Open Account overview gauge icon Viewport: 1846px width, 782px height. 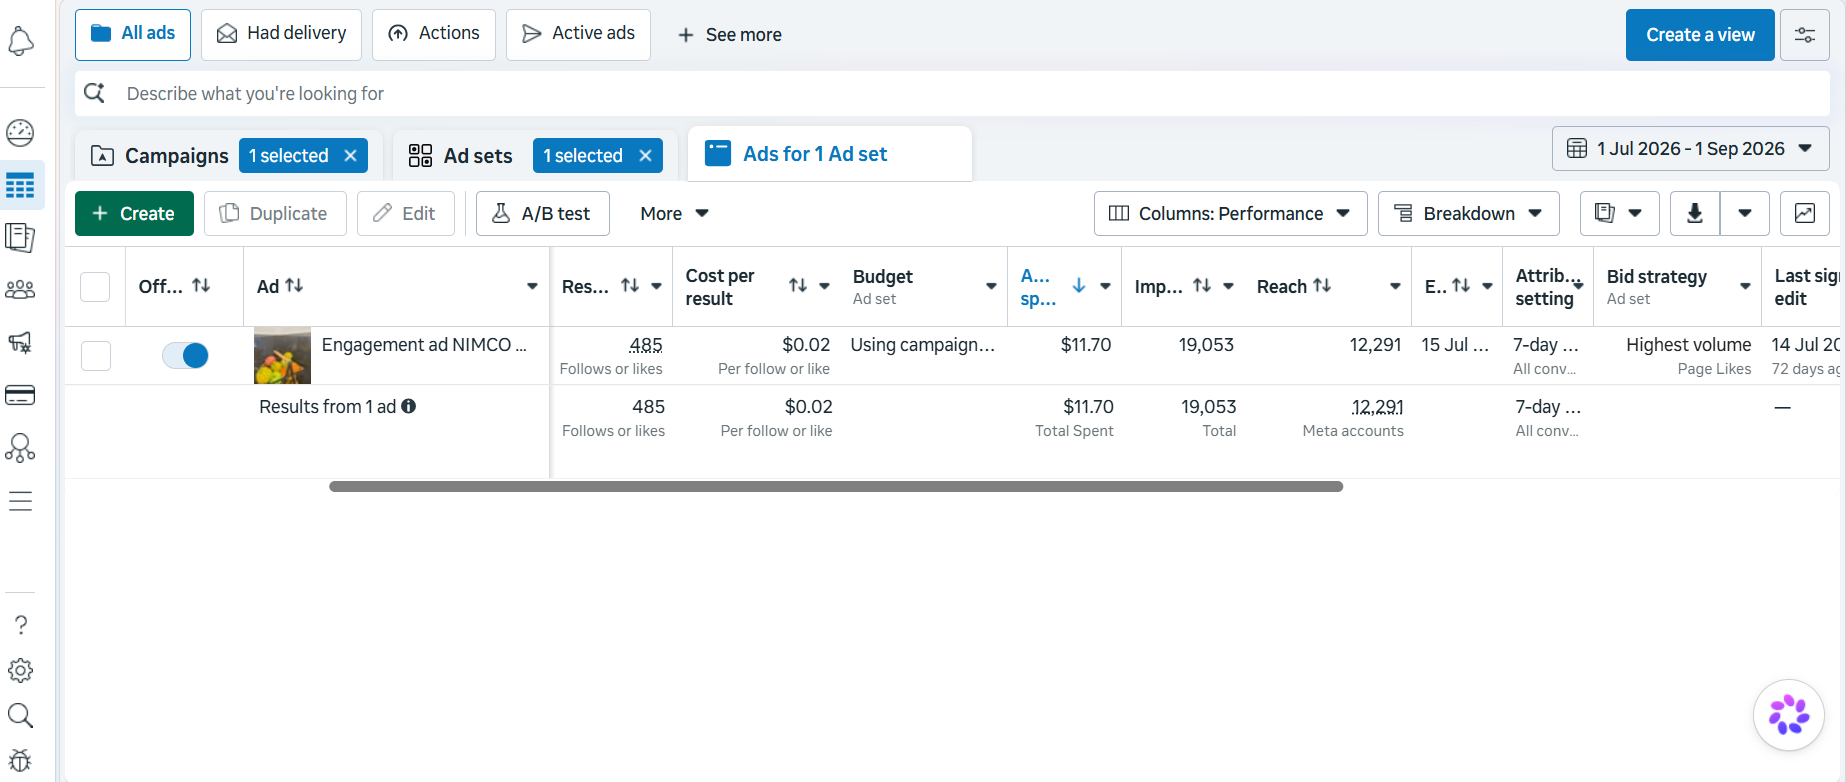[x=20, y=132]
